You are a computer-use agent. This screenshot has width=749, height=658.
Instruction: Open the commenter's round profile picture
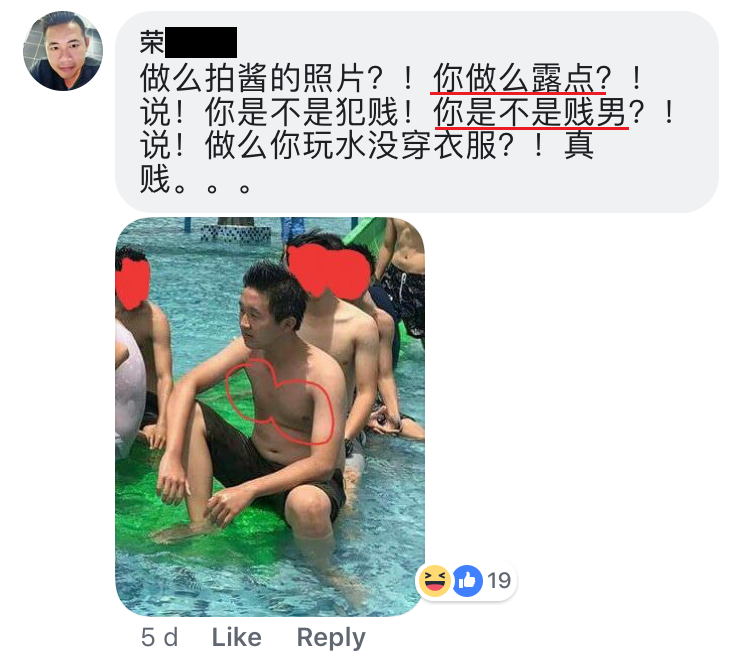(63, 51)
